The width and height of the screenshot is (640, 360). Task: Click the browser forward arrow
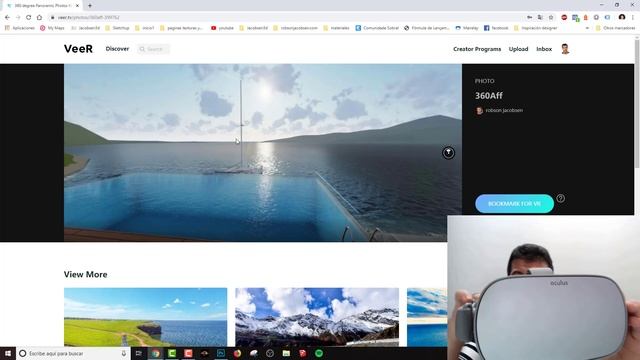coord(18,18)
